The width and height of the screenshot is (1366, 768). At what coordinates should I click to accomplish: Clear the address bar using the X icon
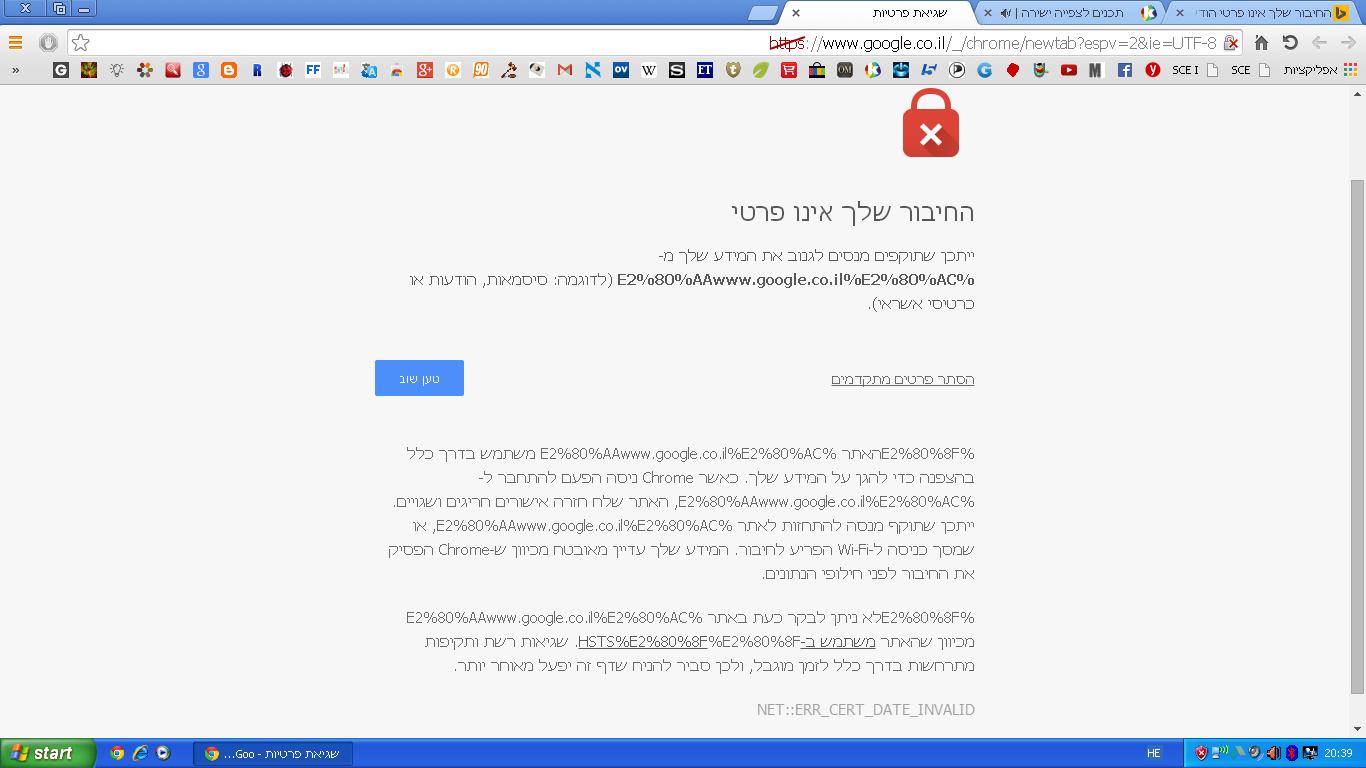[1231, 44]
